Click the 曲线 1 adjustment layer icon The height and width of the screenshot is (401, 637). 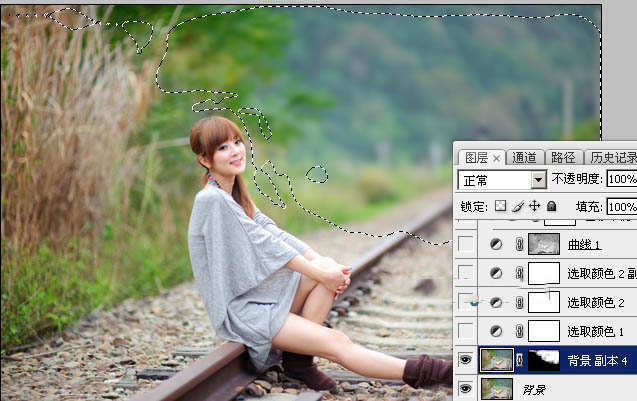point(496,244)
